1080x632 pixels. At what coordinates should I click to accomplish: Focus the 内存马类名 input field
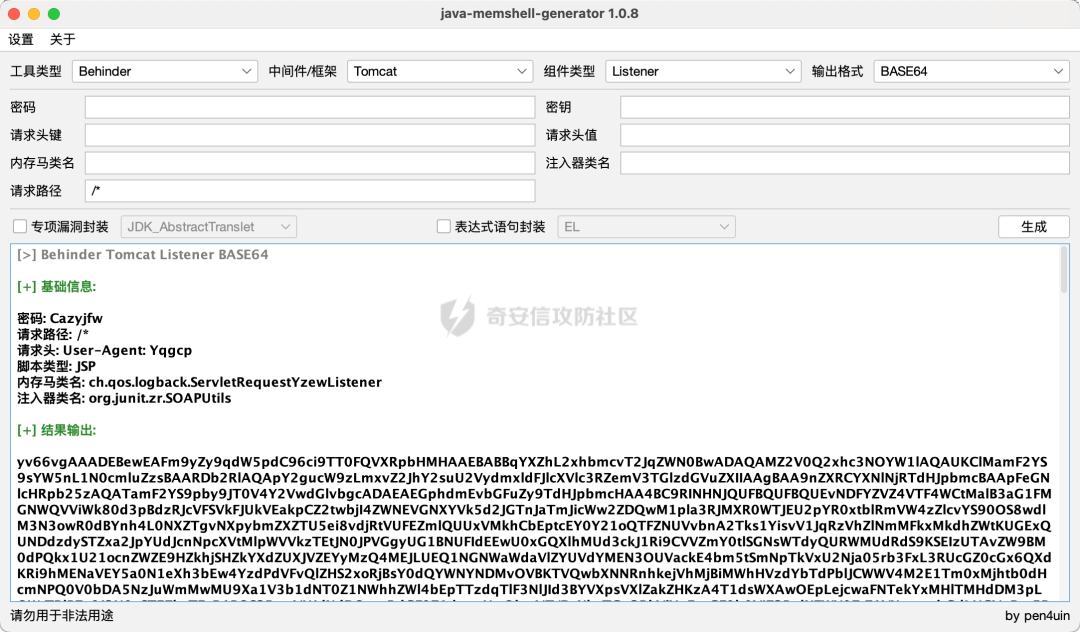click(310, 163)
